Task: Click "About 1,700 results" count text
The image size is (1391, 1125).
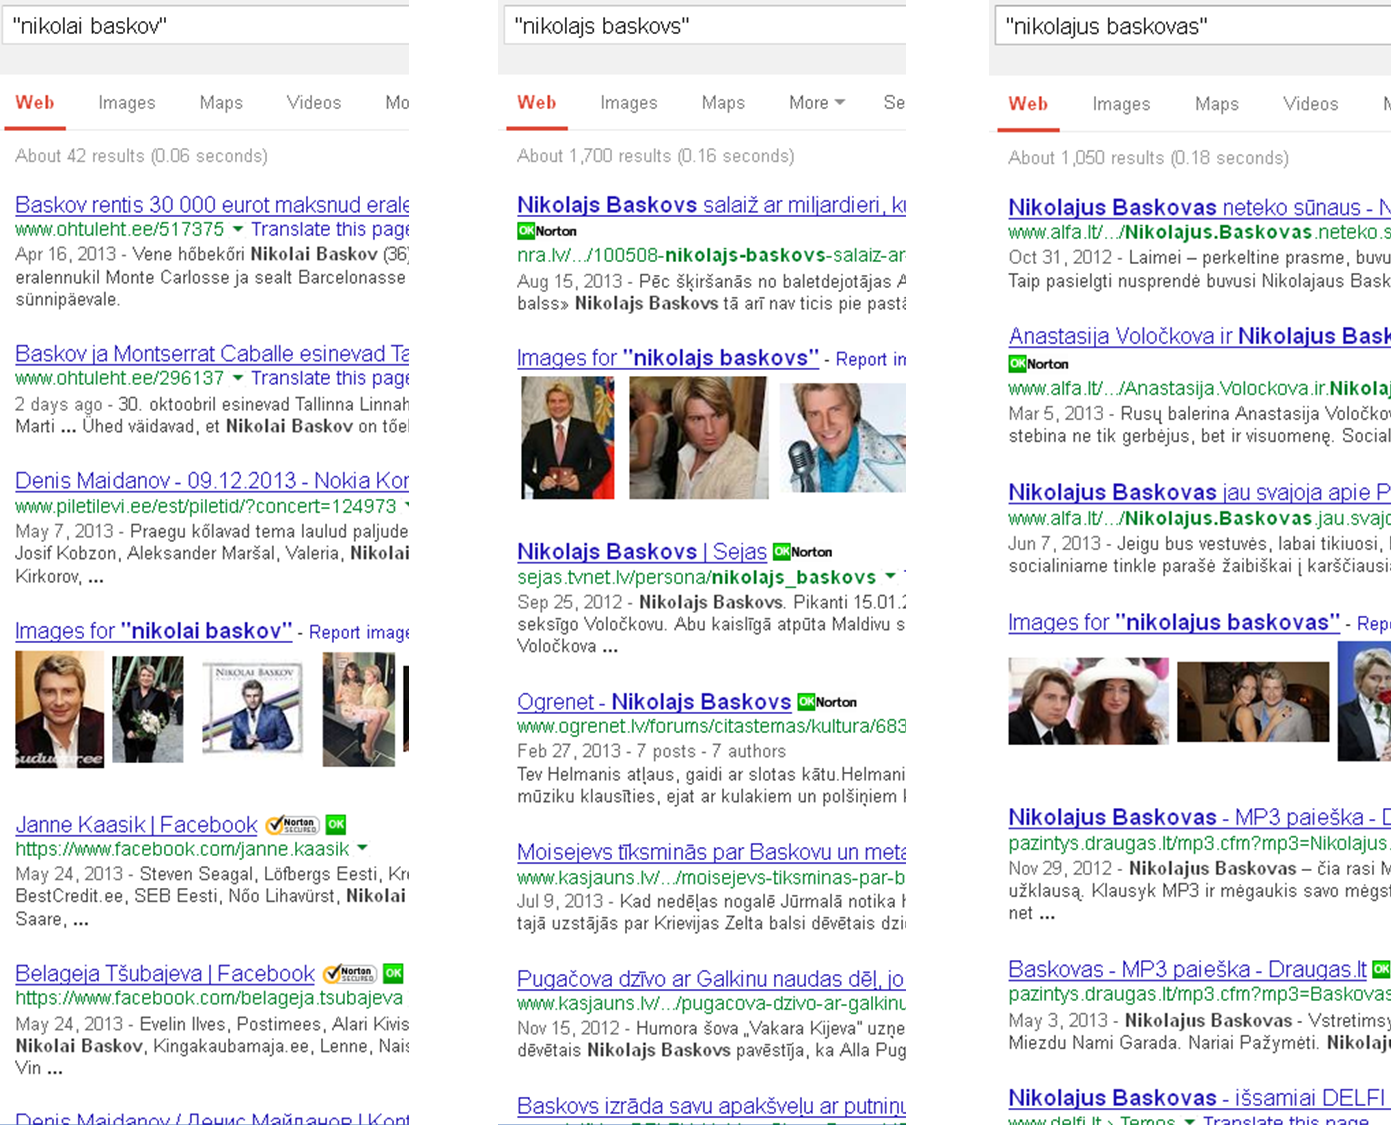Action: tap(656, 156)
